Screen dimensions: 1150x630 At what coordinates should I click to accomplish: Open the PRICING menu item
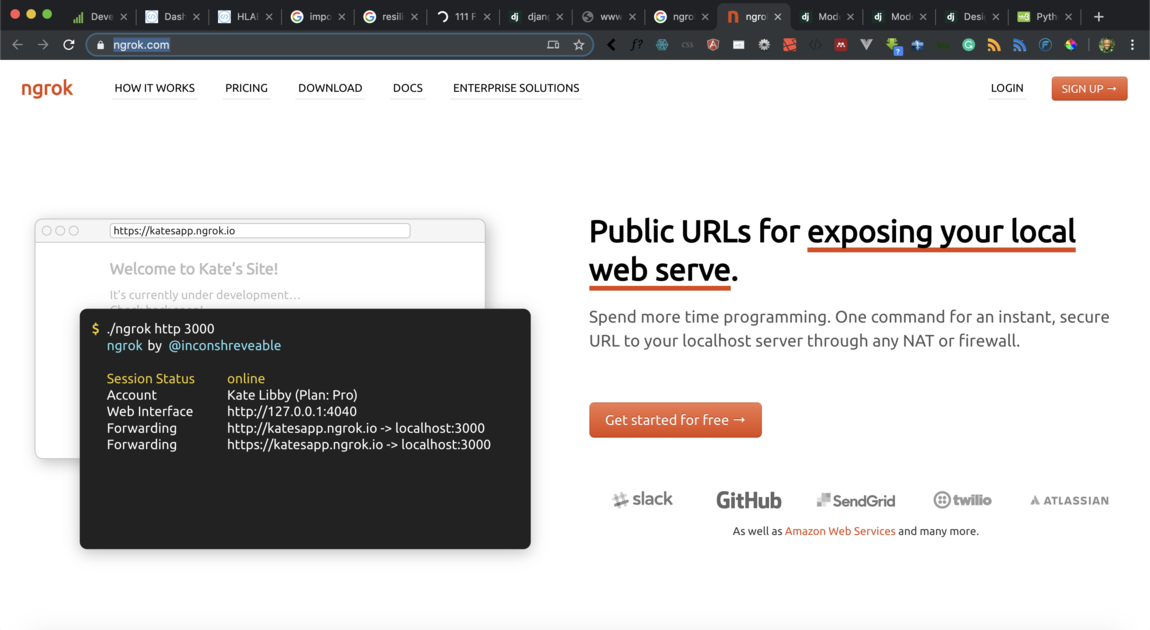(246, 88)
